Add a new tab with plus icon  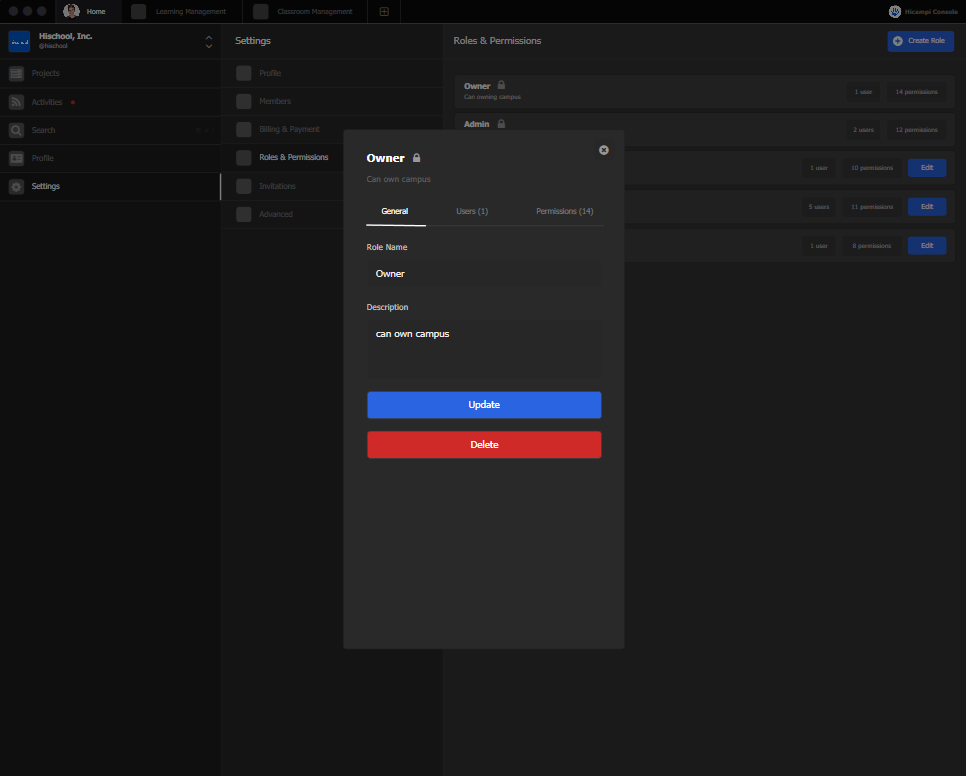tap(385, 12)
